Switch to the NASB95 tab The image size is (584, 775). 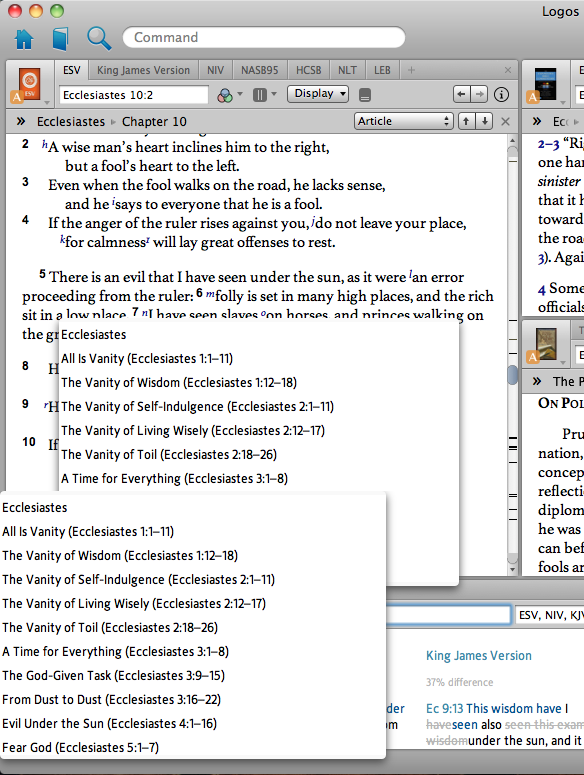tap(260, 70)
